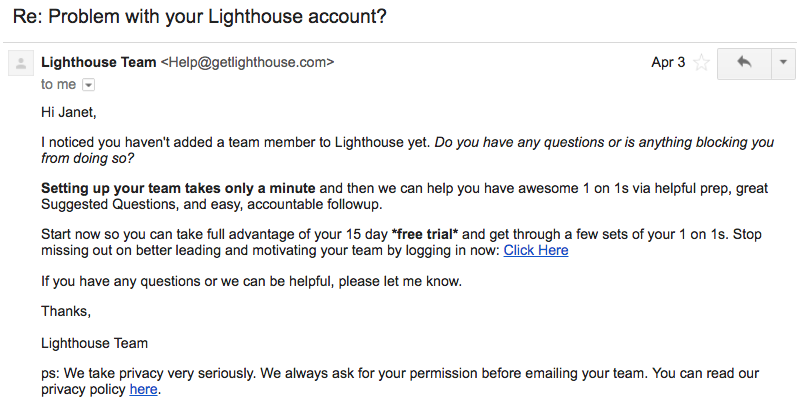Click the bold '*free trial*' text

[x=425, y=234]
